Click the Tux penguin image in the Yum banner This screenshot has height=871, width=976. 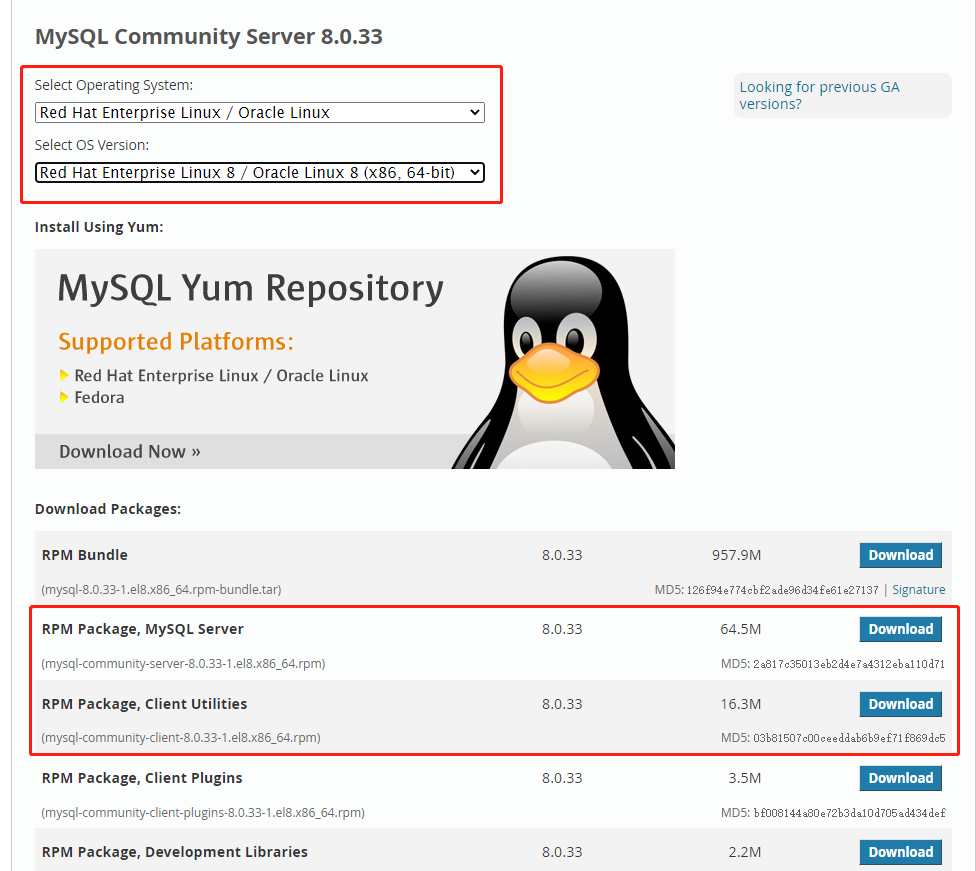click(x=563, y=363)
